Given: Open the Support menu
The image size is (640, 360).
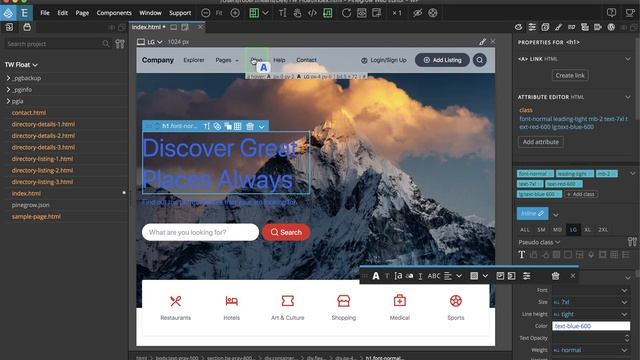Looking at the screenshot, I should [x=180, y=13].
